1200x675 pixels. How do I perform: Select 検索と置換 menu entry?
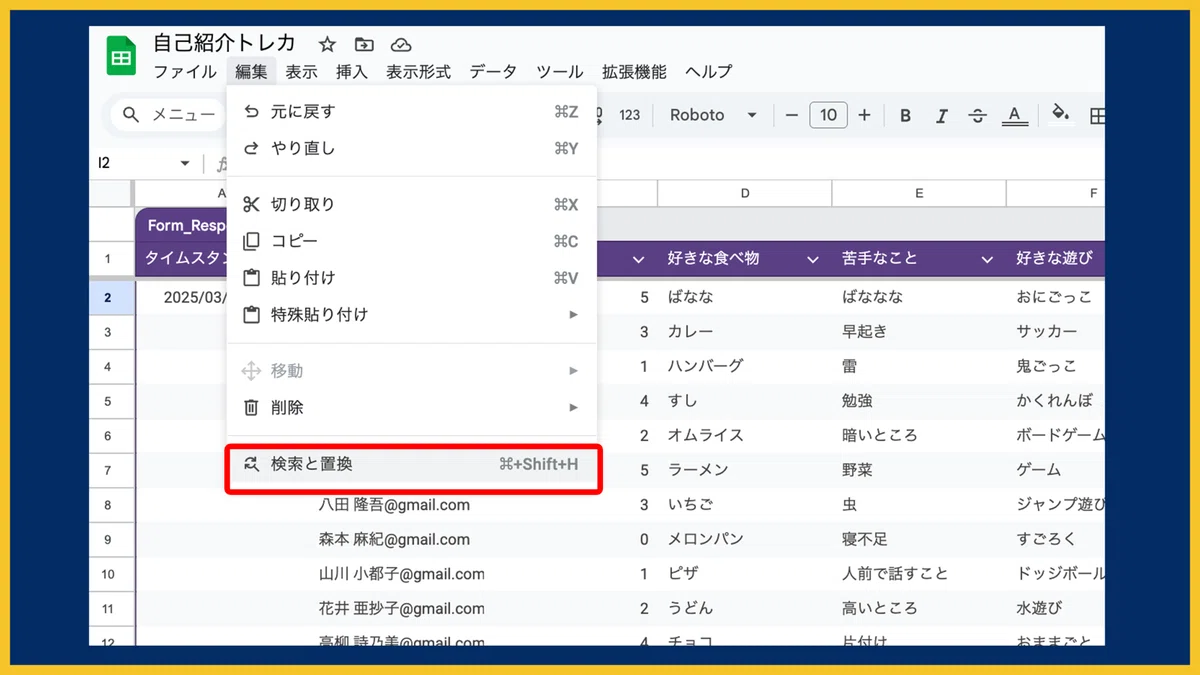coord(411,464)
